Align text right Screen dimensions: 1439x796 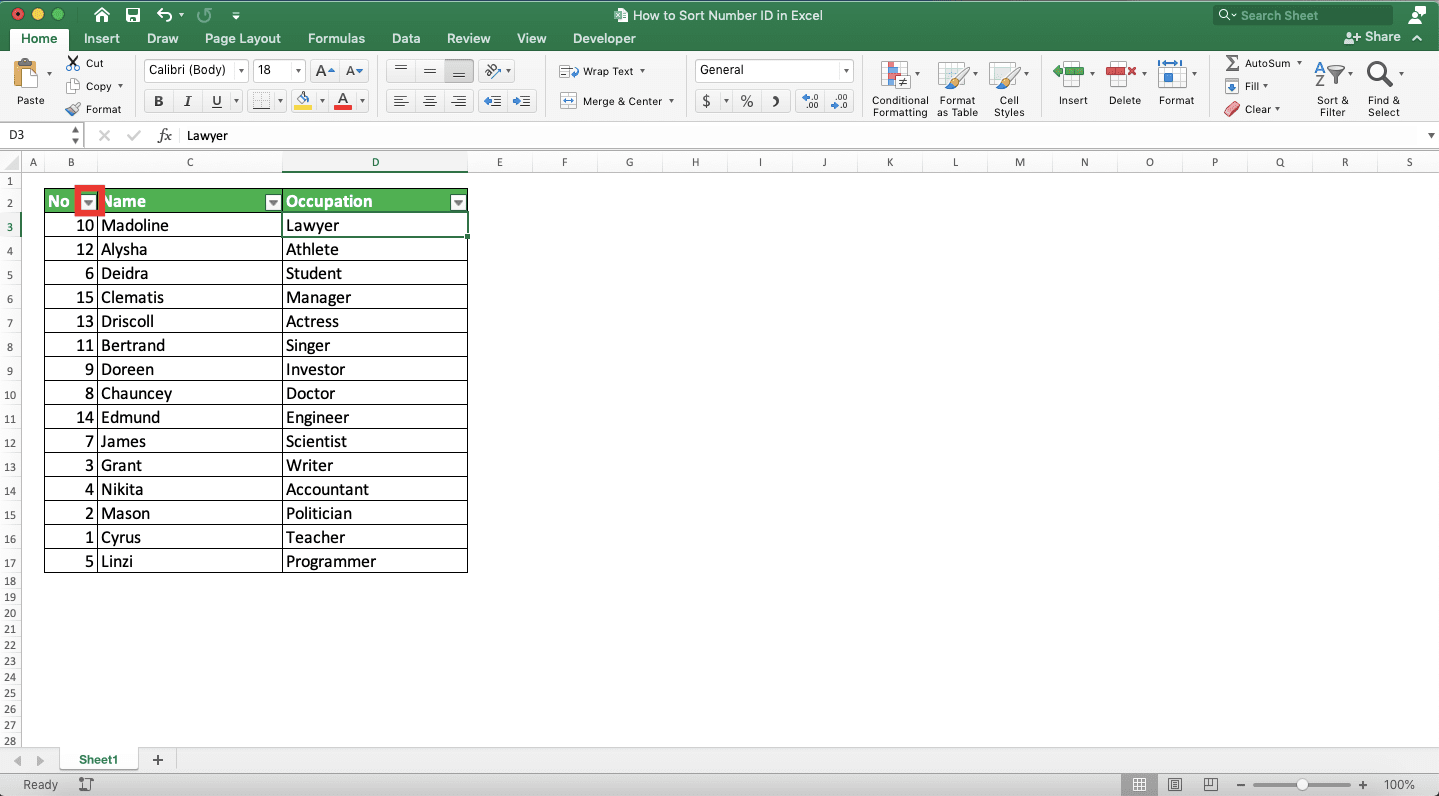459,101
